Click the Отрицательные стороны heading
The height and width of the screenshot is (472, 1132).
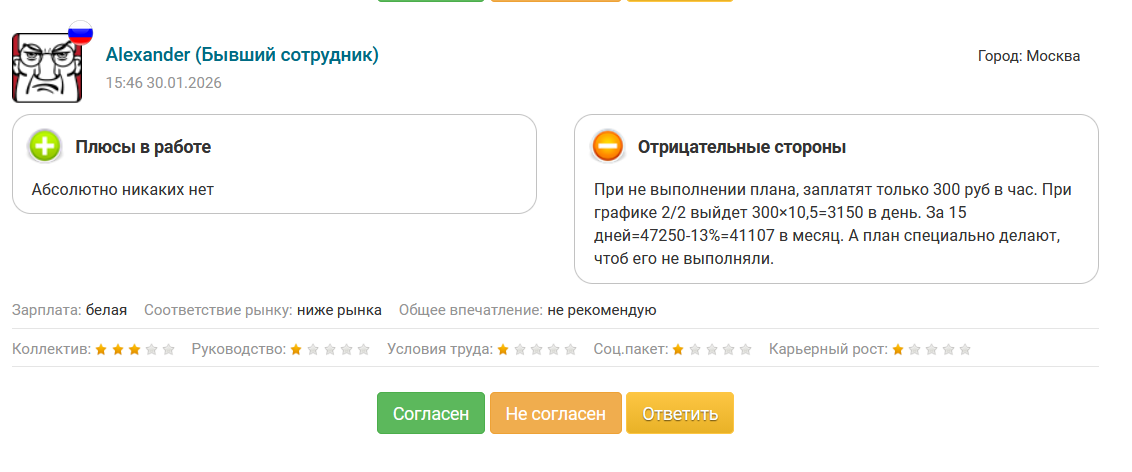click(742, 147)
